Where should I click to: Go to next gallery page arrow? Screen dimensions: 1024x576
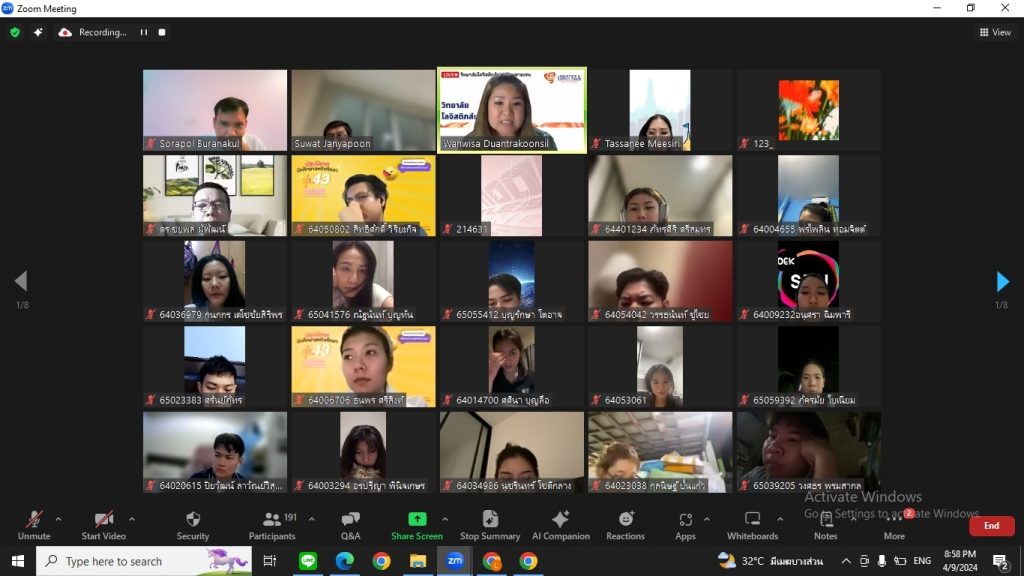pos(1002,281)
